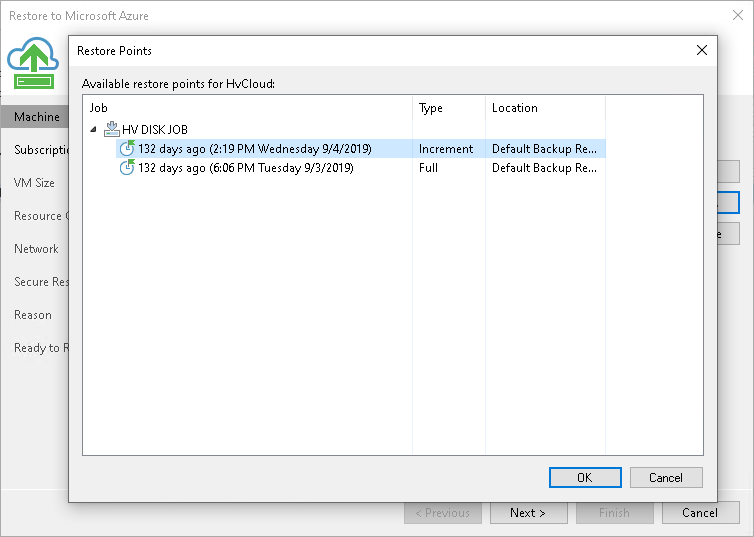Click Cancel in Restore to Azure wizard
The height and width of the screenshot is (537, 754).
700,513
